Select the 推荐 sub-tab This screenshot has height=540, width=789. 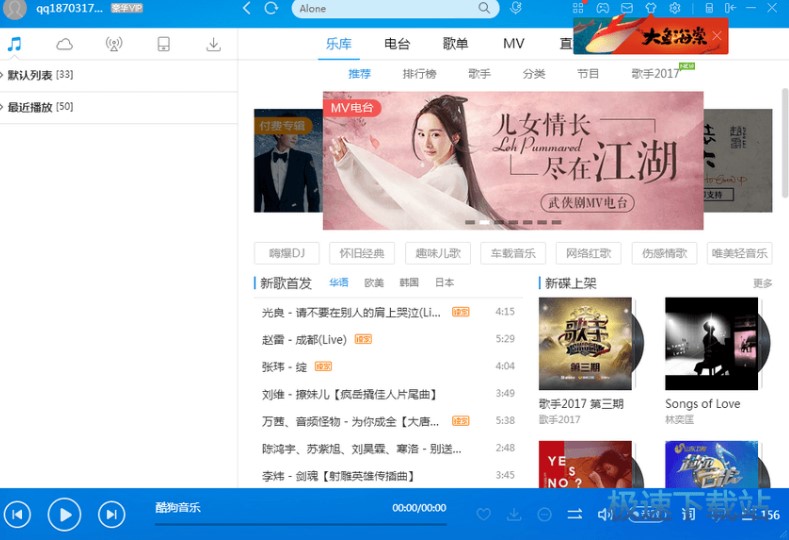pyautogui.click(x=359, y=74)
